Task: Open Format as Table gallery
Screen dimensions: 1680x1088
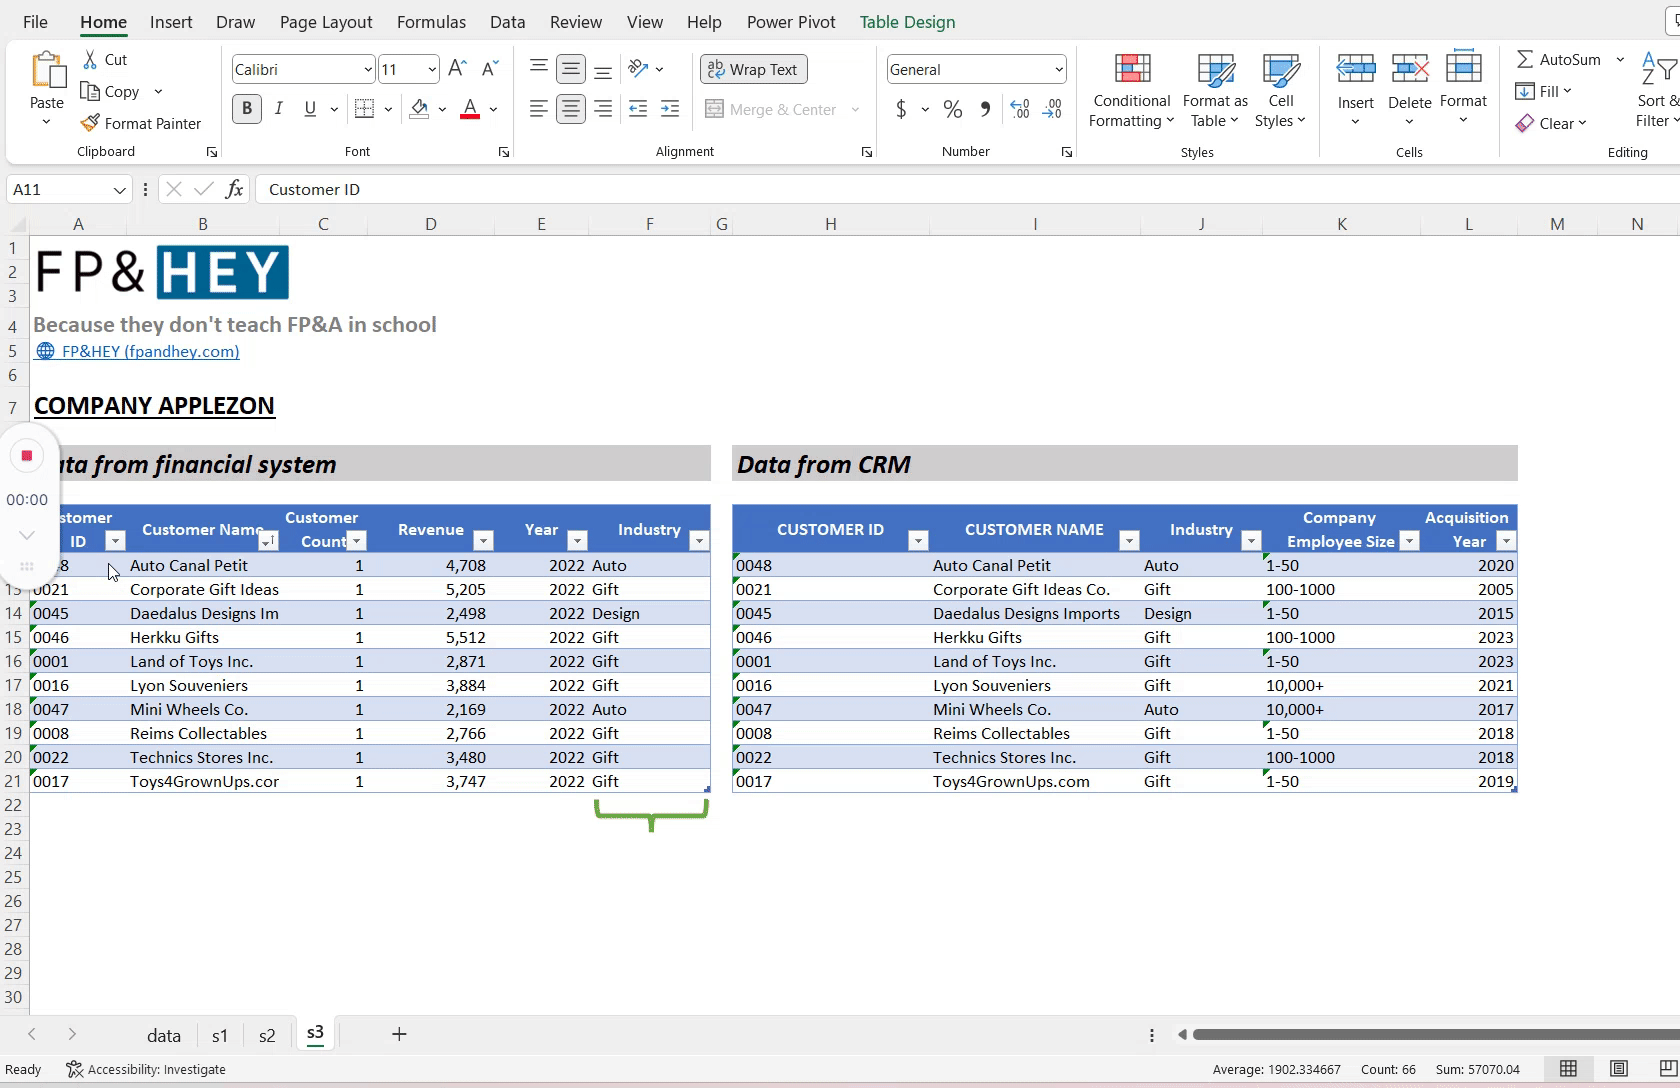Action: (x=1215, y=91)
